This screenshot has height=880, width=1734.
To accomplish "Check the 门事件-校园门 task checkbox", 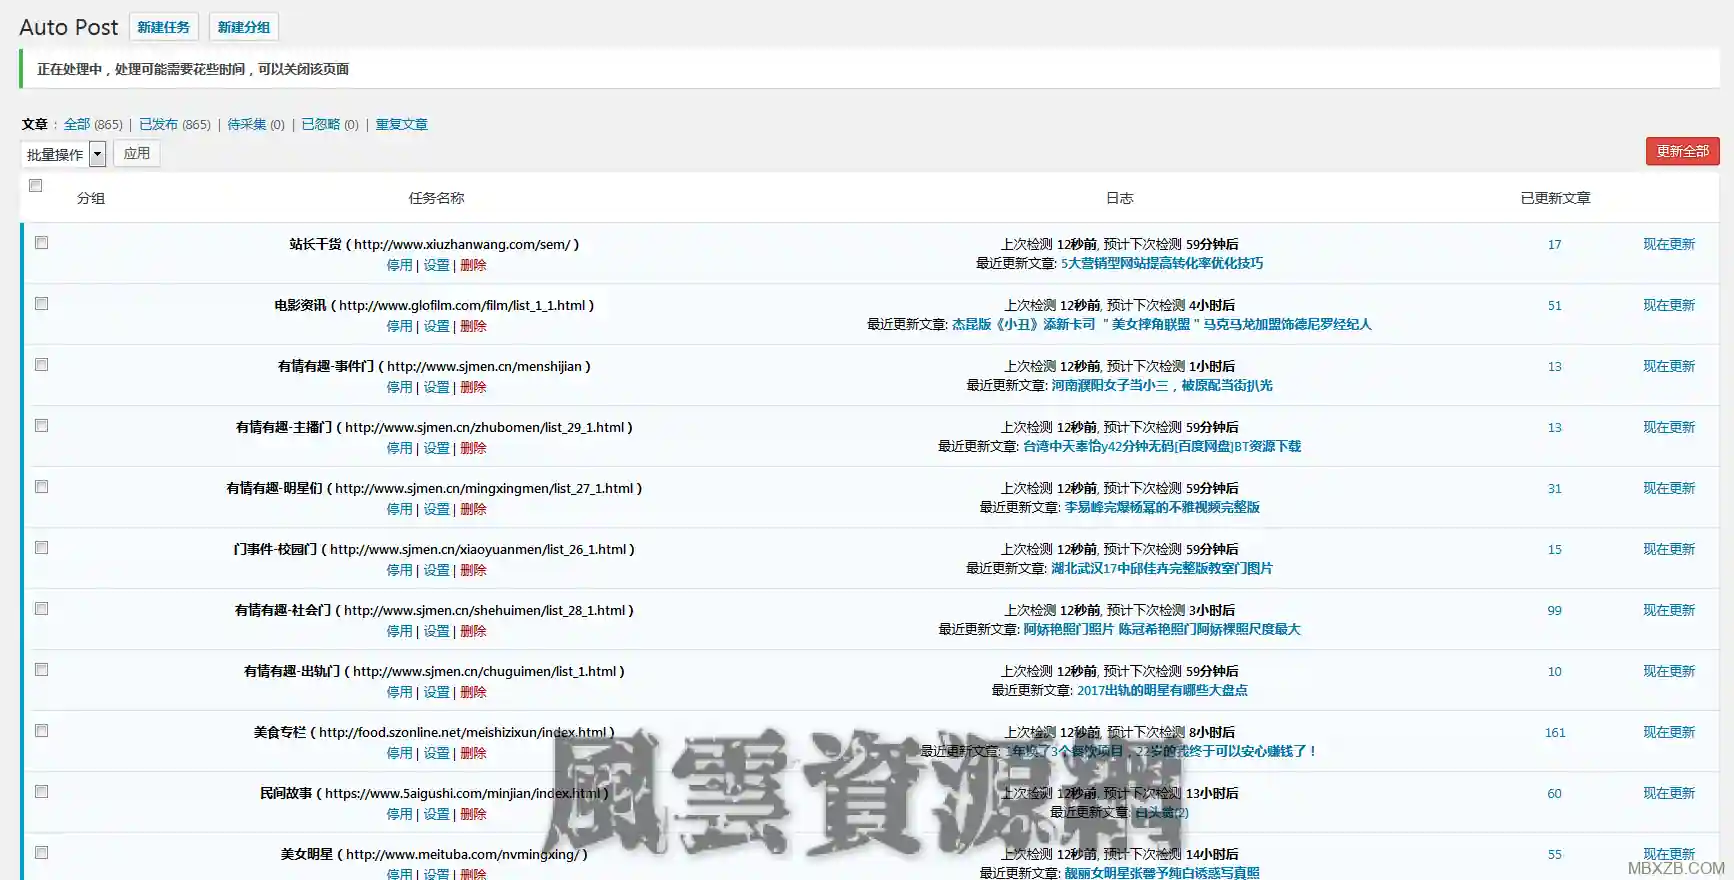I will point(42,547).
